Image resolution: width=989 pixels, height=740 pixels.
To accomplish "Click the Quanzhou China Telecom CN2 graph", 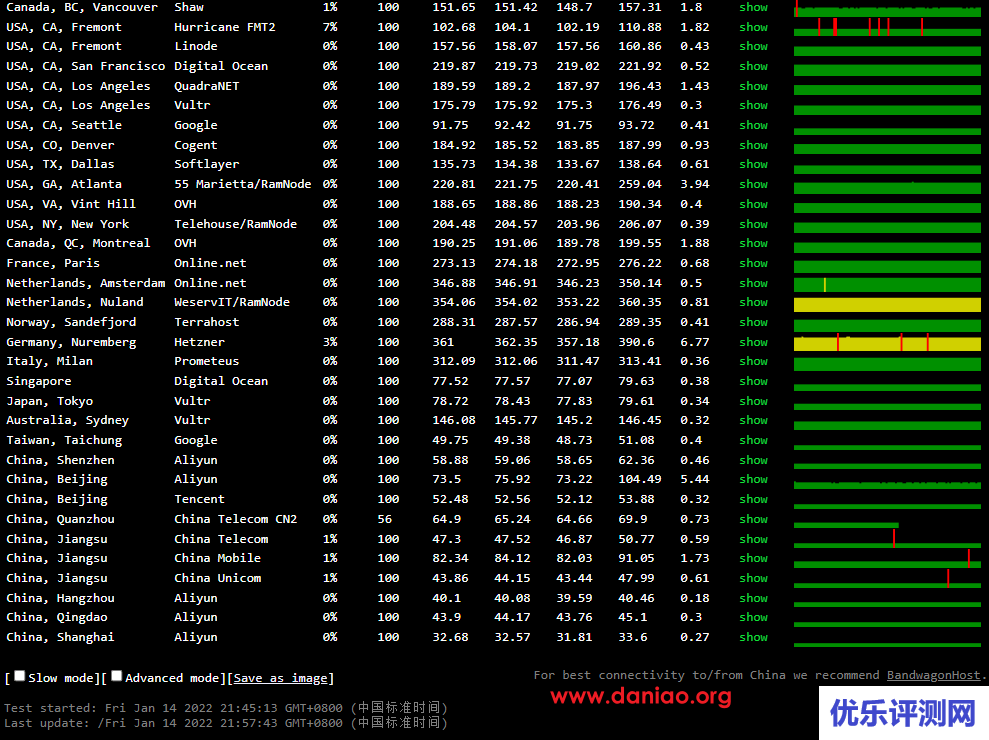I will 846,525.
